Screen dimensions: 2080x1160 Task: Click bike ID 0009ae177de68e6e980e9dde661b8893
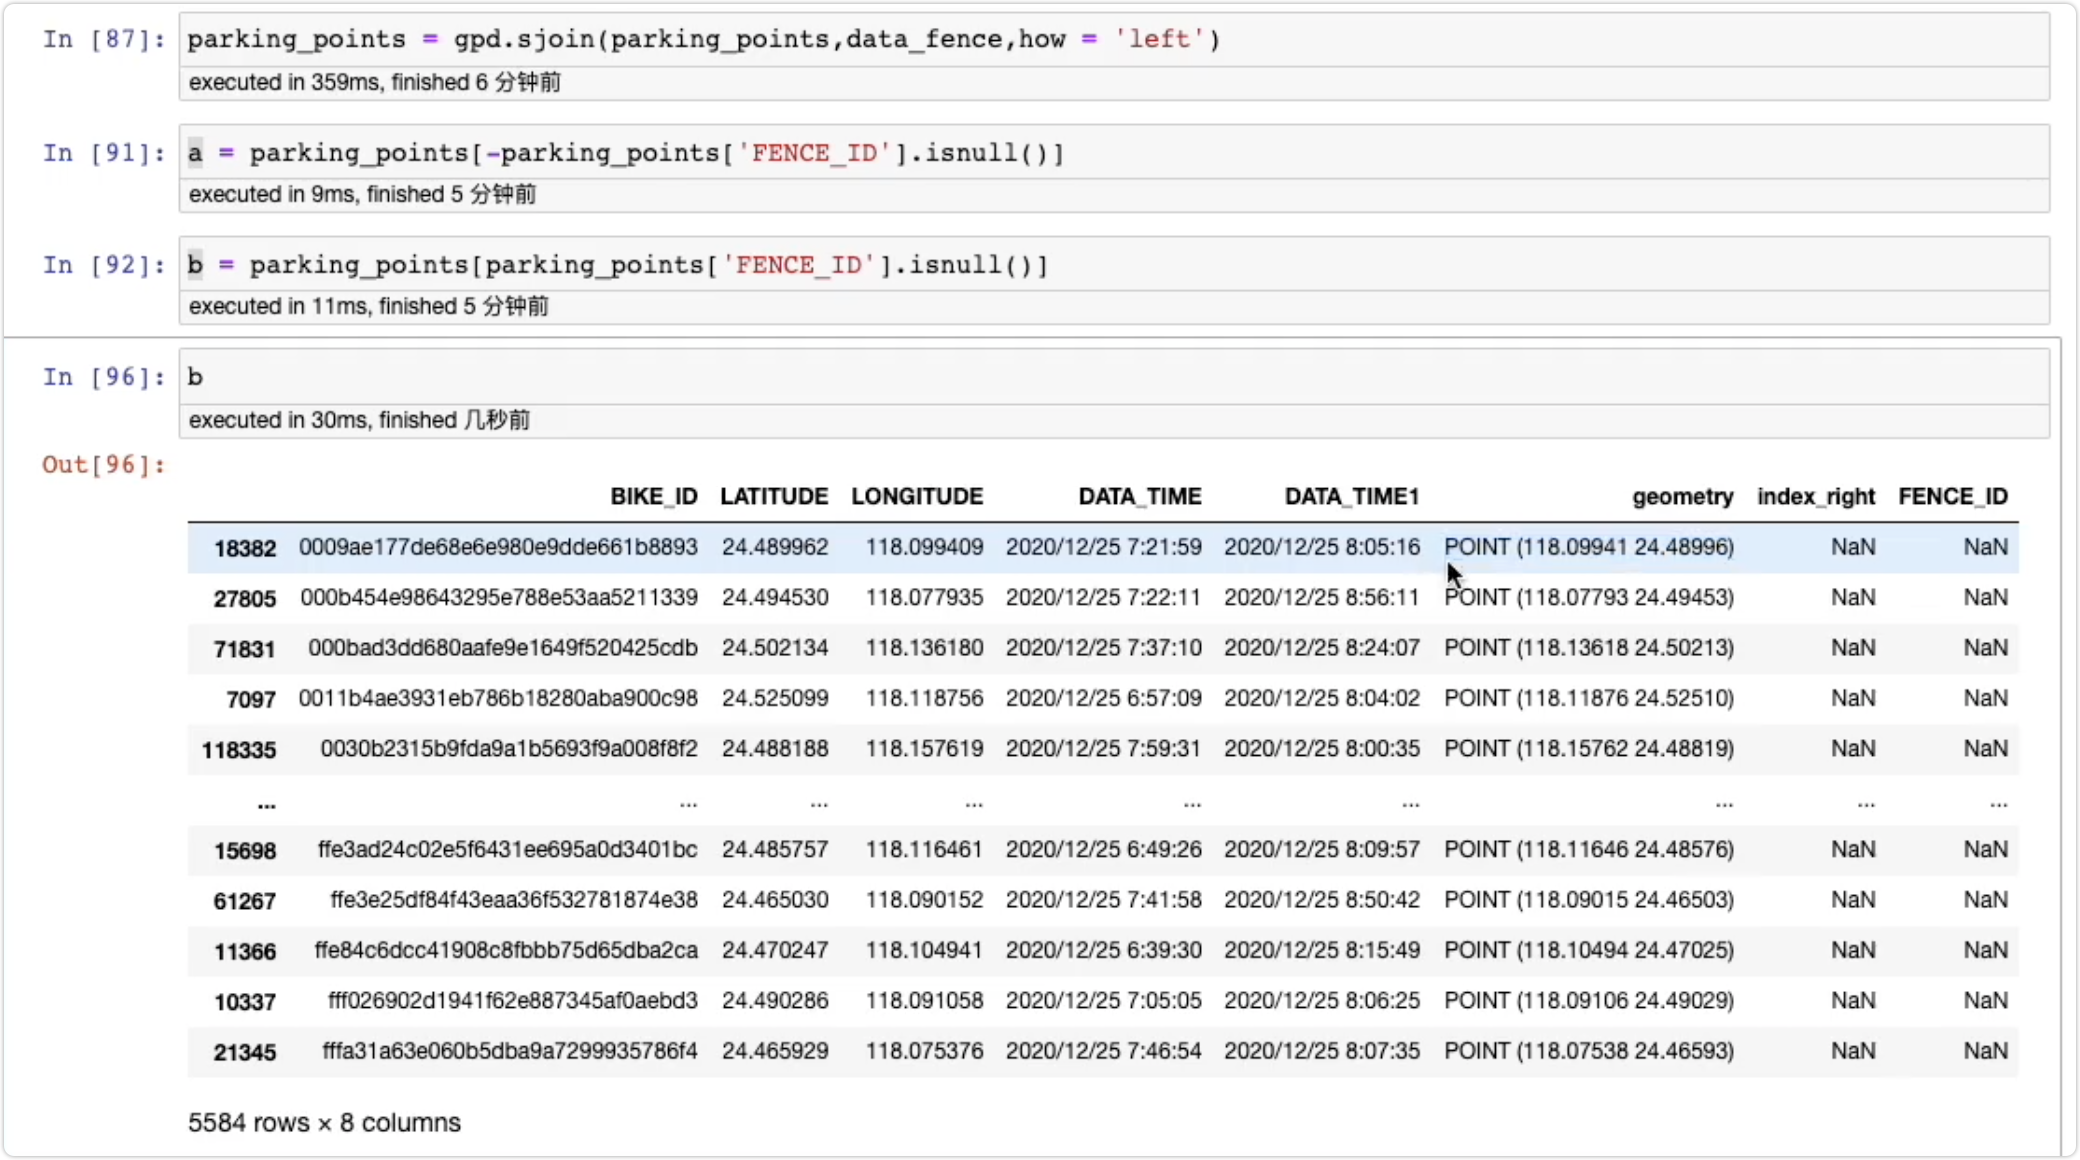point(498,547)
